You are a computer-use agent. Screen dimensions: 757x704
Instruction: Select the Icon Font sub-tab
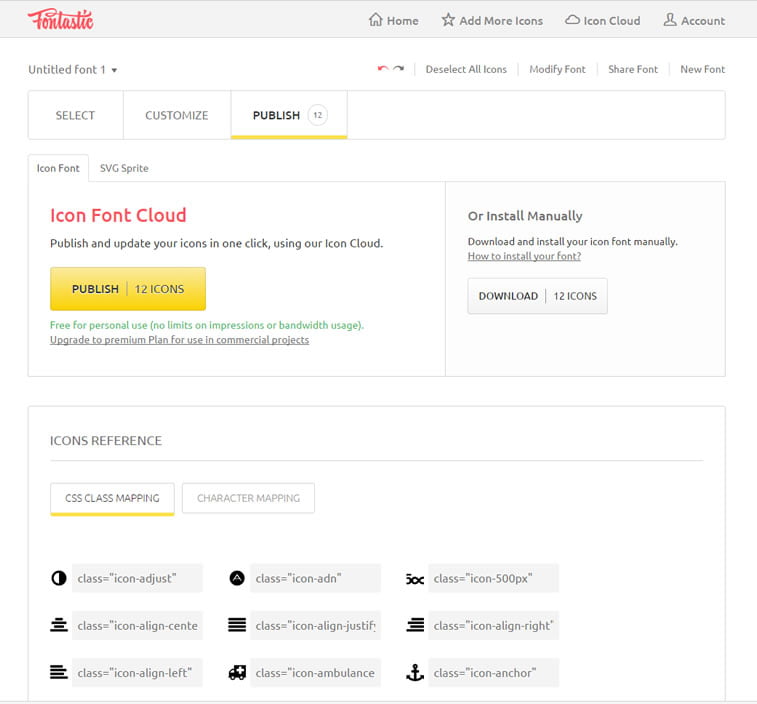point(58,168)
